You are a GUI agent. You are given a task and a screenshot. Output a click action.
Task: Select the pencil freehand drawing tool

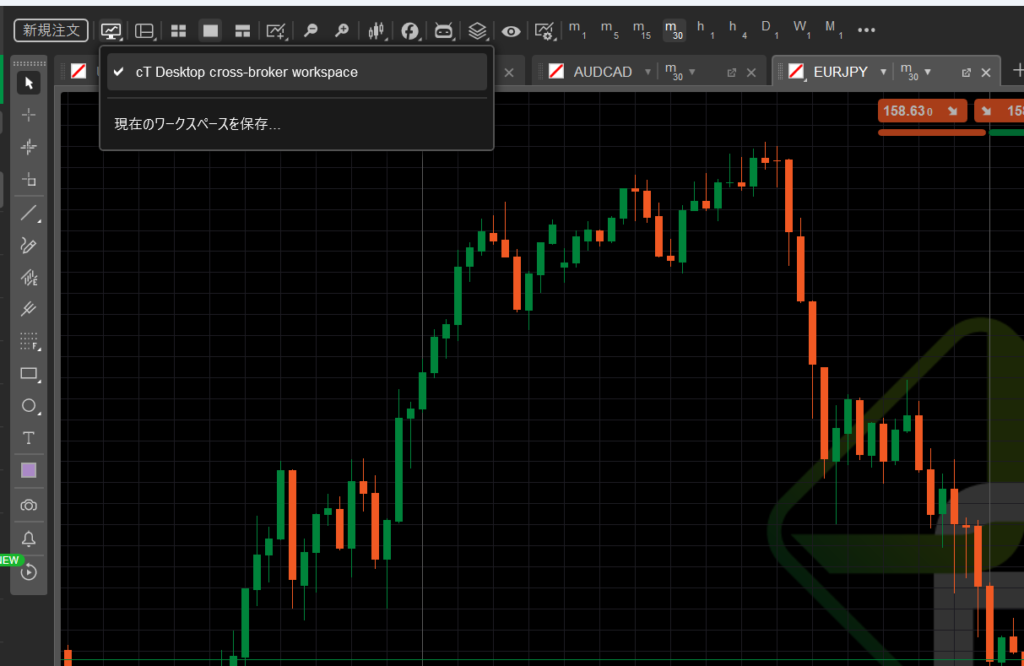coord(29,245)
